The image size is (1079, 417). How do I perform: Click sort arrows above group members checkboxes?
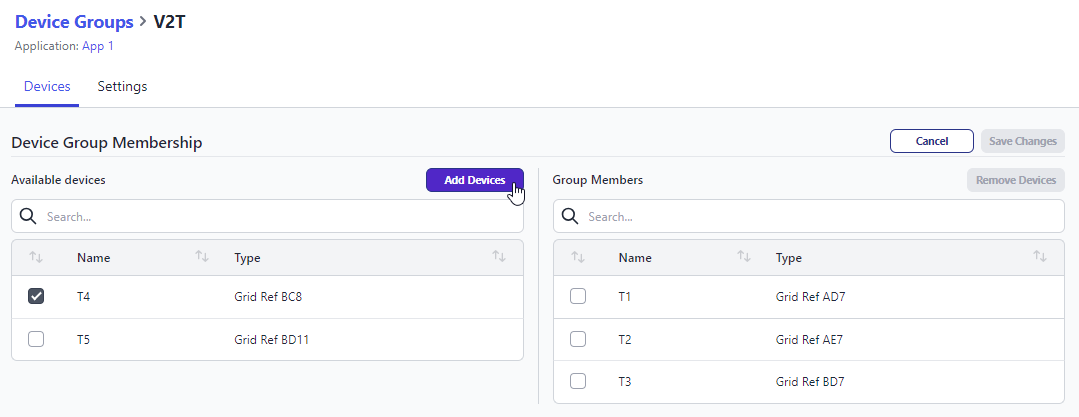tap(578, 257)
